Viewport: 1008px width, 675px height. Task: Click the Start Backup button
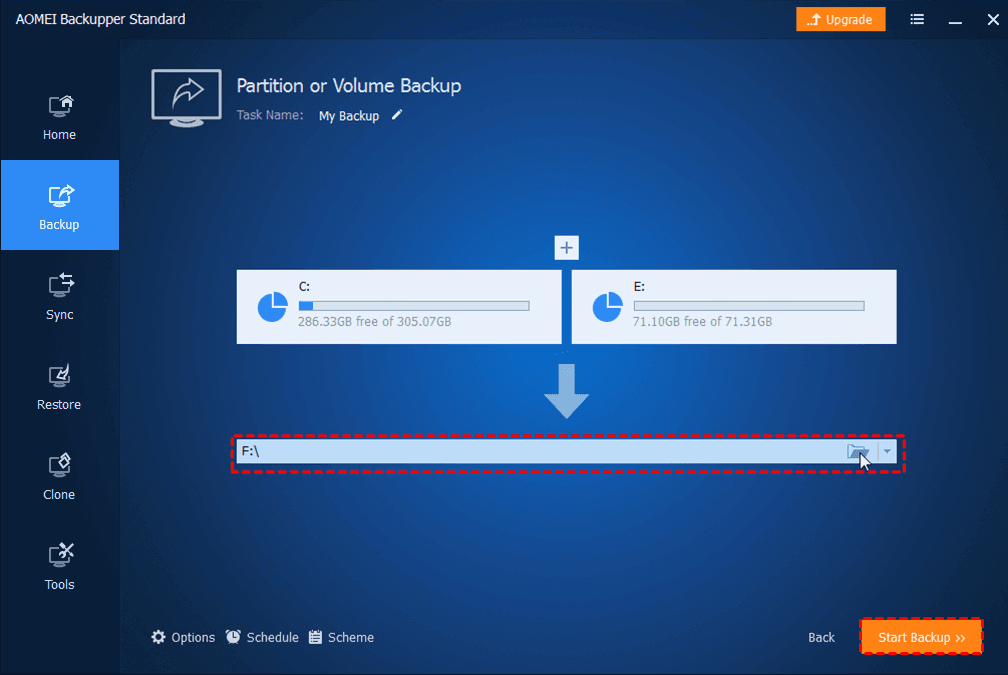(x=921, y=637)
